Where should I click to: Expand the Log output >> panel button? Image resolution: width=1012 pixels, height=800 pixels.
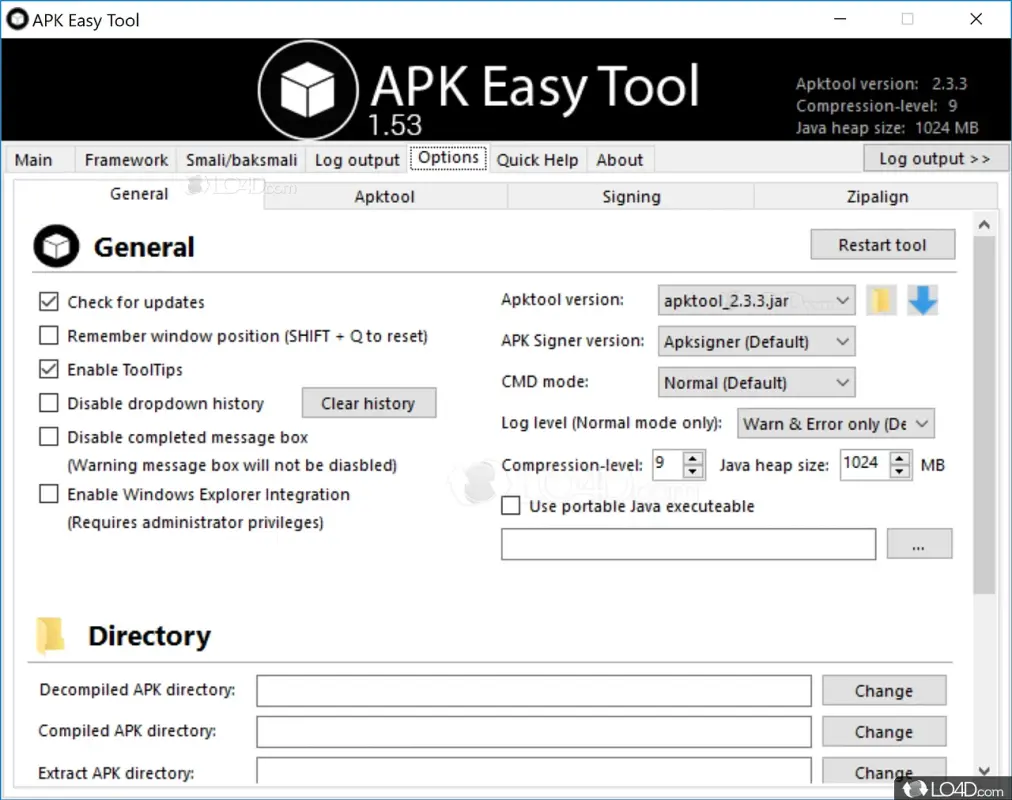(935, 159)
